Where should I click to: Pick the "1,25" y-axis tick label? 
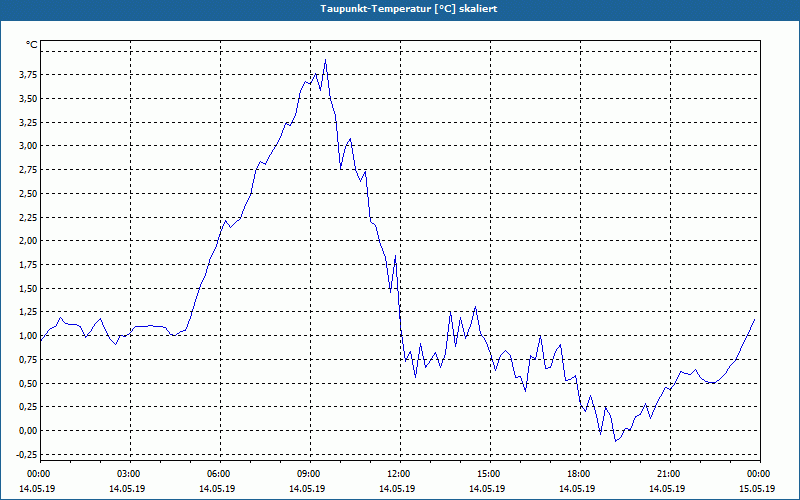coord(28,312)
